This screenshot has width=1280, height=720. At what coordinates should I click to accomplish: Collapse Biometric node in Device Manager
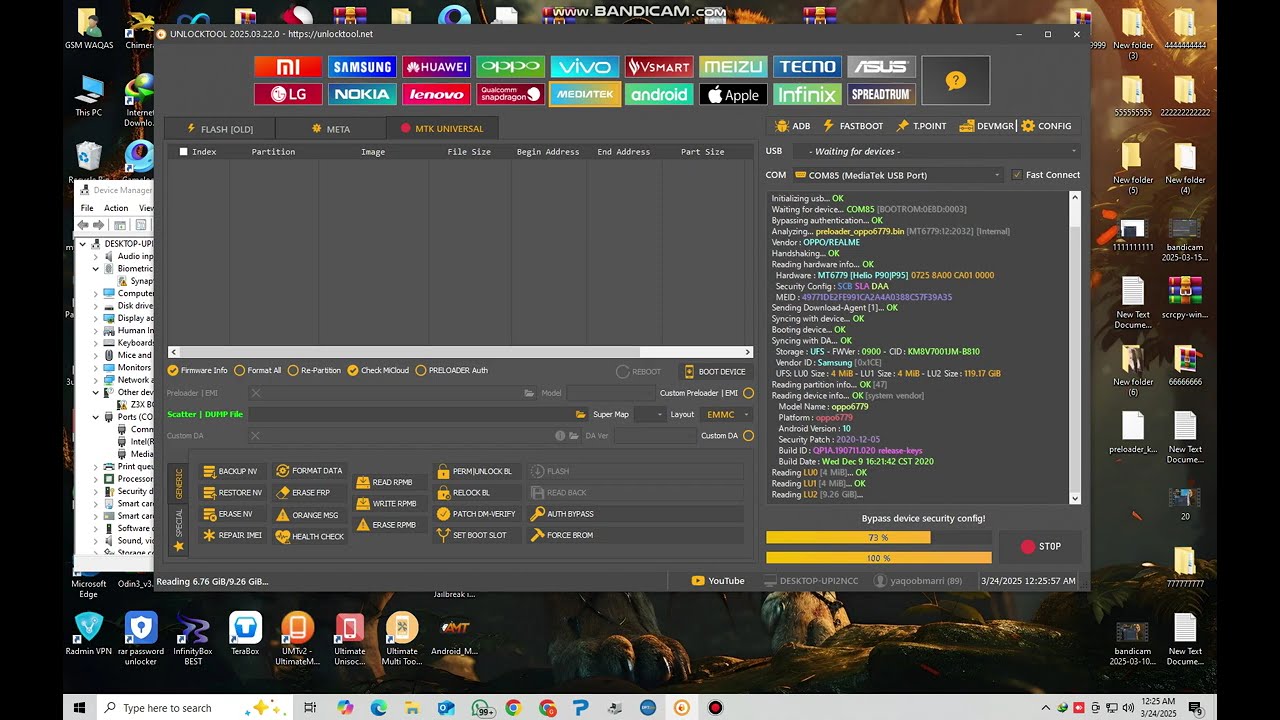[x=96, y=269]
